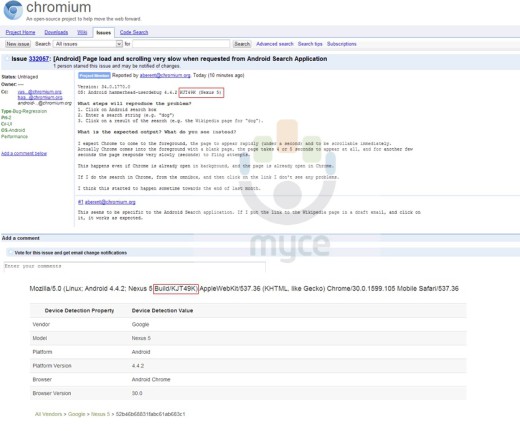The height and width of the screenshot is (431, 520).
Task: Click the Project Member badge
Action: [x=94, y=76]
